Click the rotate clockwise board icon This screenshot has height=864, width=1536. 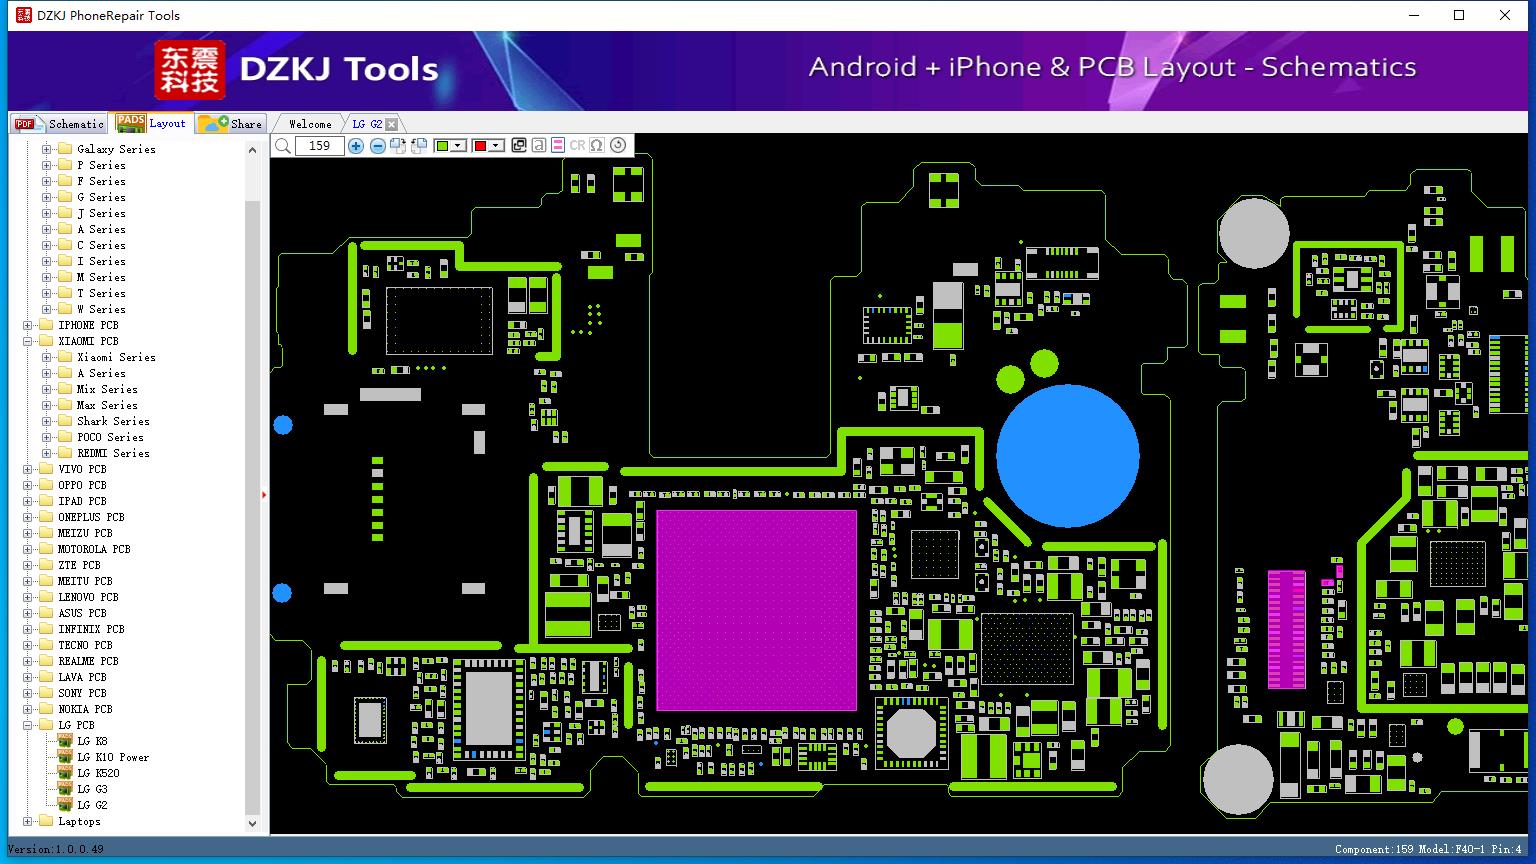pos(398,146)
